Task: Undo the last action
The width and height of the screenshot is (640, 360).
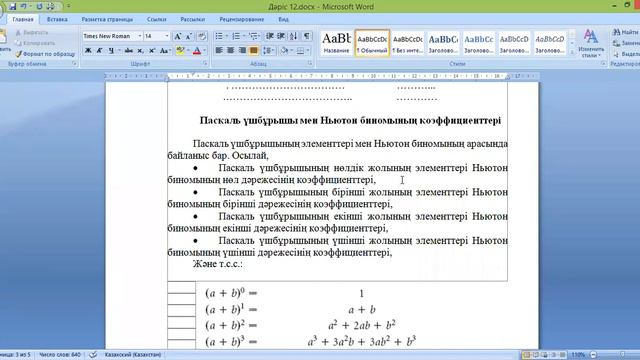Action: coord(24,7)
